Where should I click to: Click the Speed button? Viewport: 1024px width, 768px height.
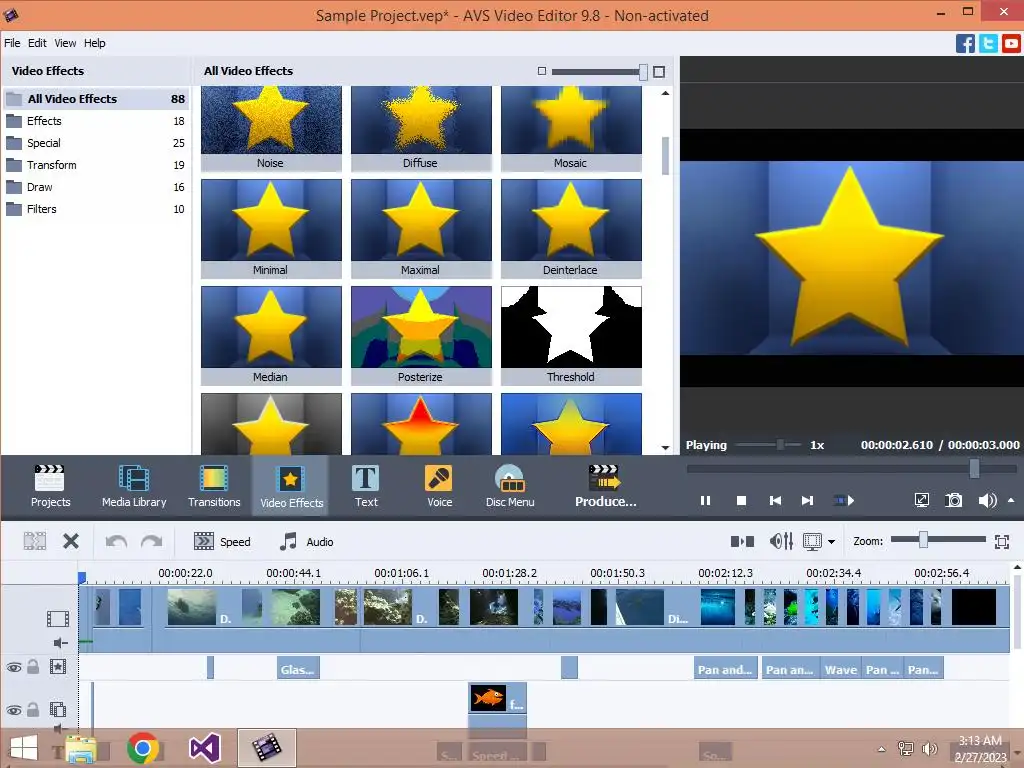222,541
